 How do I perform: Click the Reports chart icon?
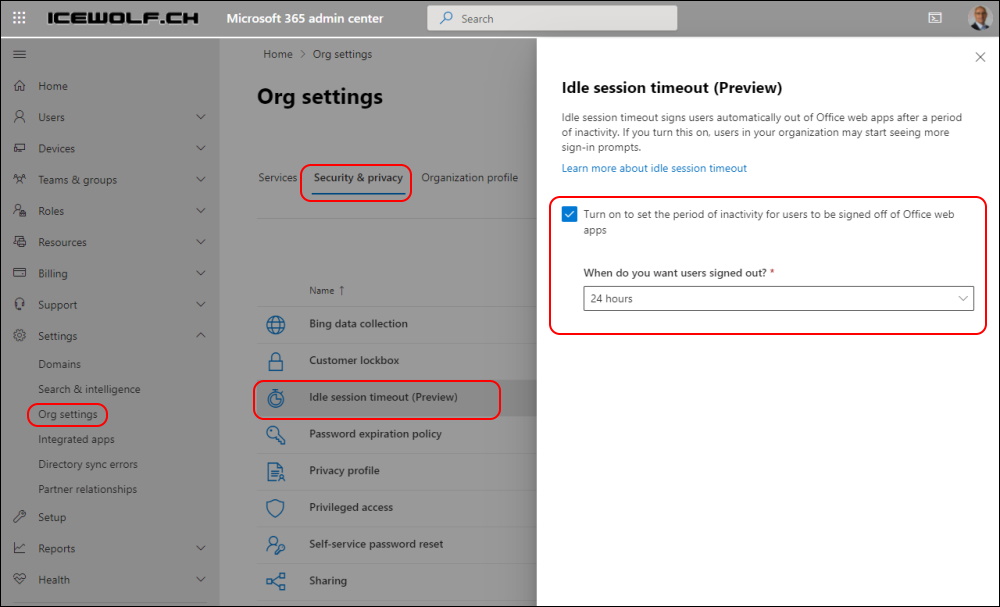[20, 548]
